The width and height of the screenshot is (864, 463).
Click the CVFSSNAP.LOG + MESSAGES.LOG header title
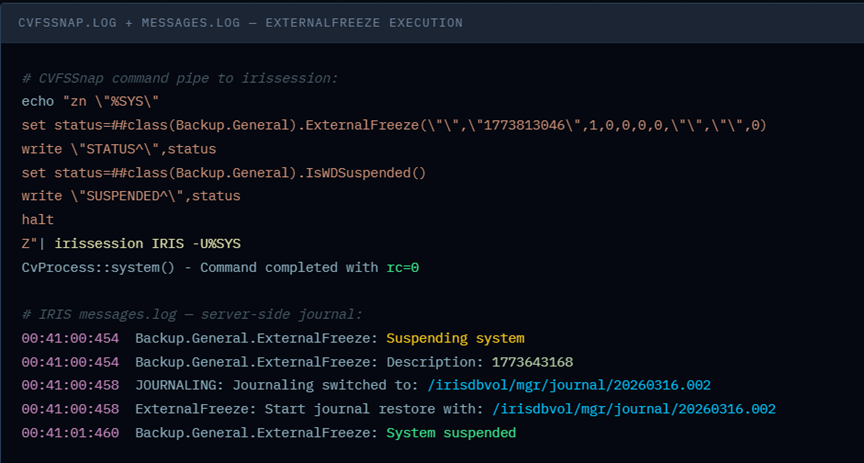pyautogui.click(x=240, y=22)
